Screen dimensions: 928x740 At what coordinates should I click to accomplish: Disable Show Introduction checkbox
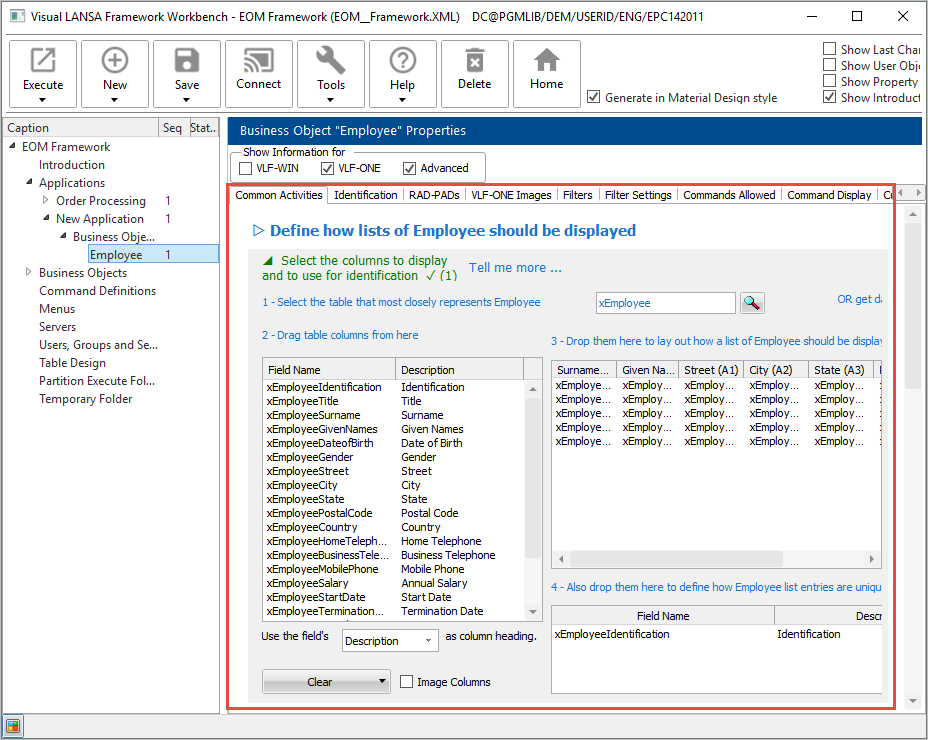[x=830, y=97]
